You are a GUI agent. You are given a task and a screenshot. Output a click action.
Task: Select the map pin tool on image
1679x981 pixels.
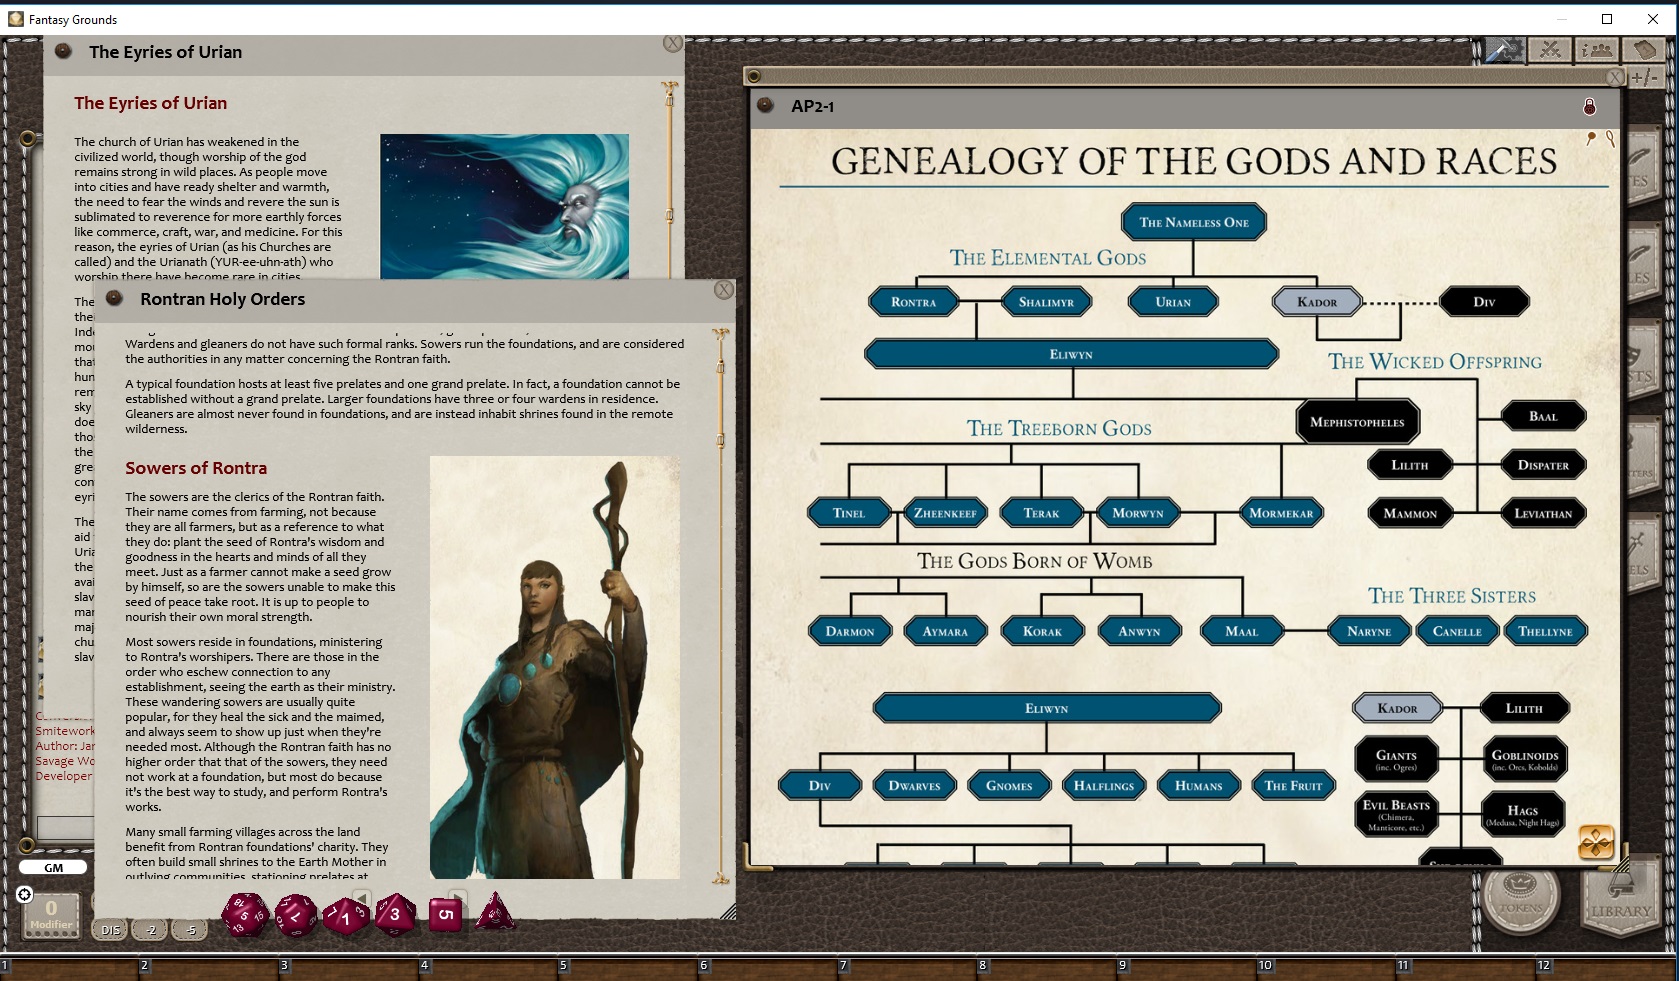click(x=1591, y=139)
